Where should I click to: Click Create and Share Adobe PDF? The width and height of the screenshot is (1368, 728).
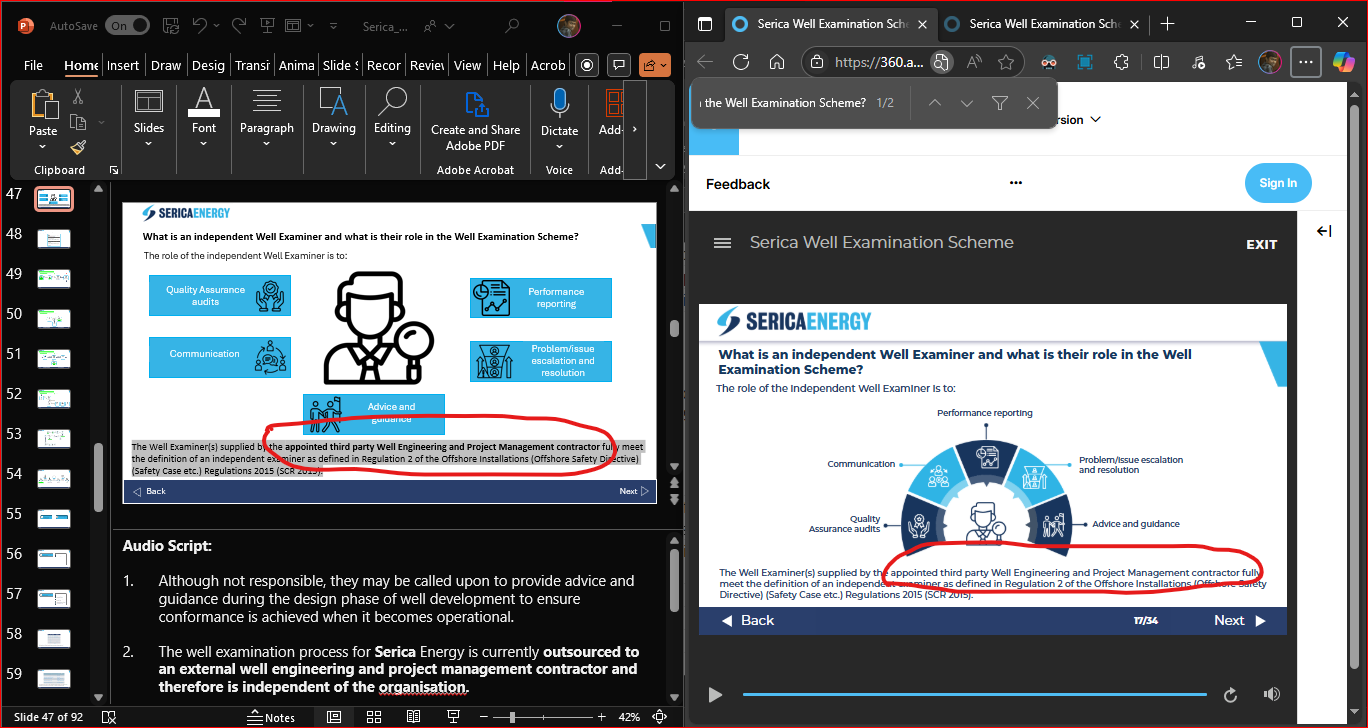coord(475,120)
